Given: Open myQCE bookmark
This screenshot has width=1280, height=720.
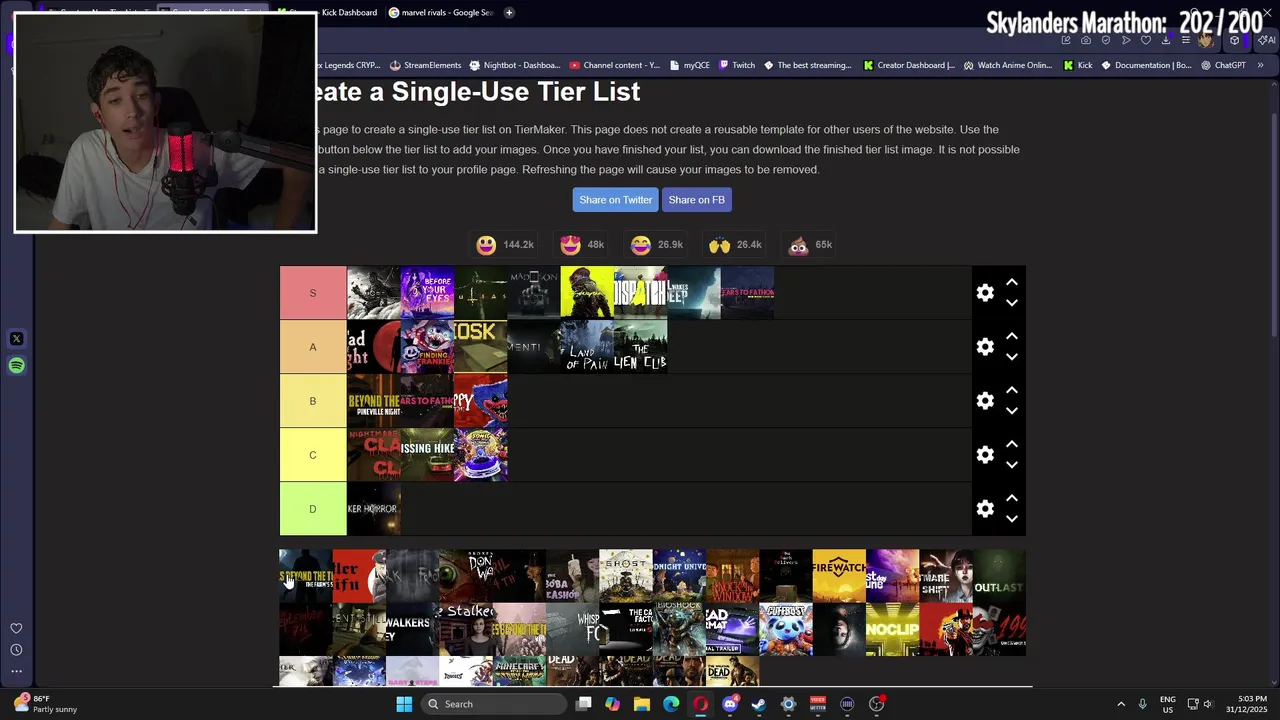Looking at the screenshot, I should click(689, 65).
